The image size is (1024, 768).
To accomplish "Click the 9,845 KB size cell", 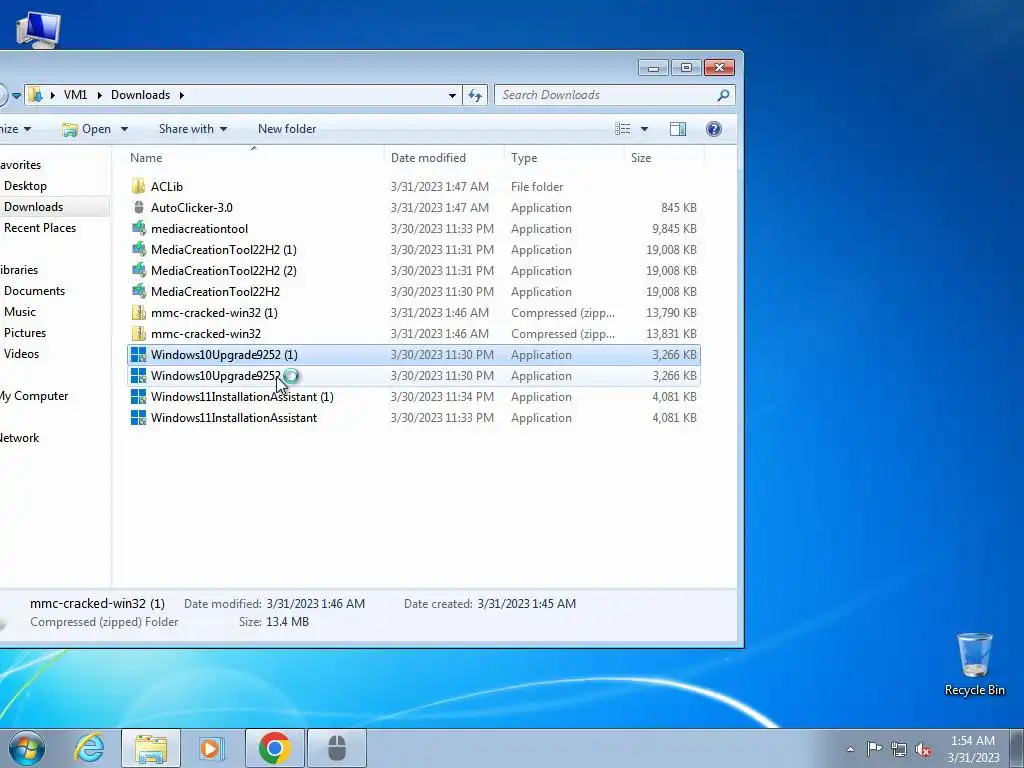I will pyautogui.click(x=674, y=229).
